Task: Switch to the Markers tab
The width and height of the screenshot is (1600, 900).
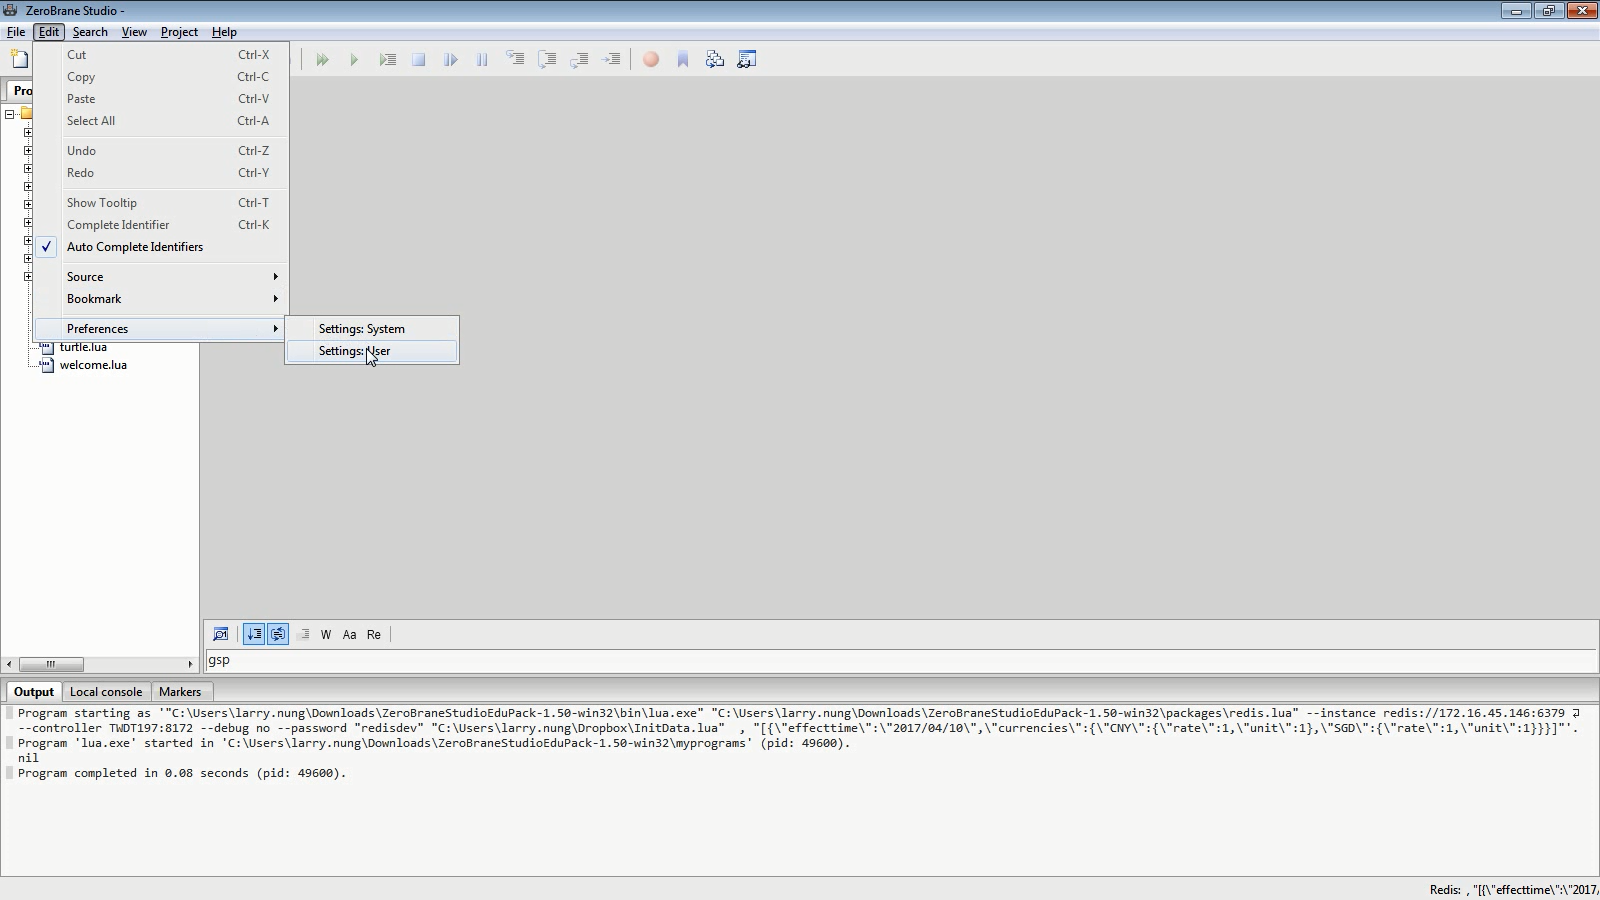Action: pos(180,692)
